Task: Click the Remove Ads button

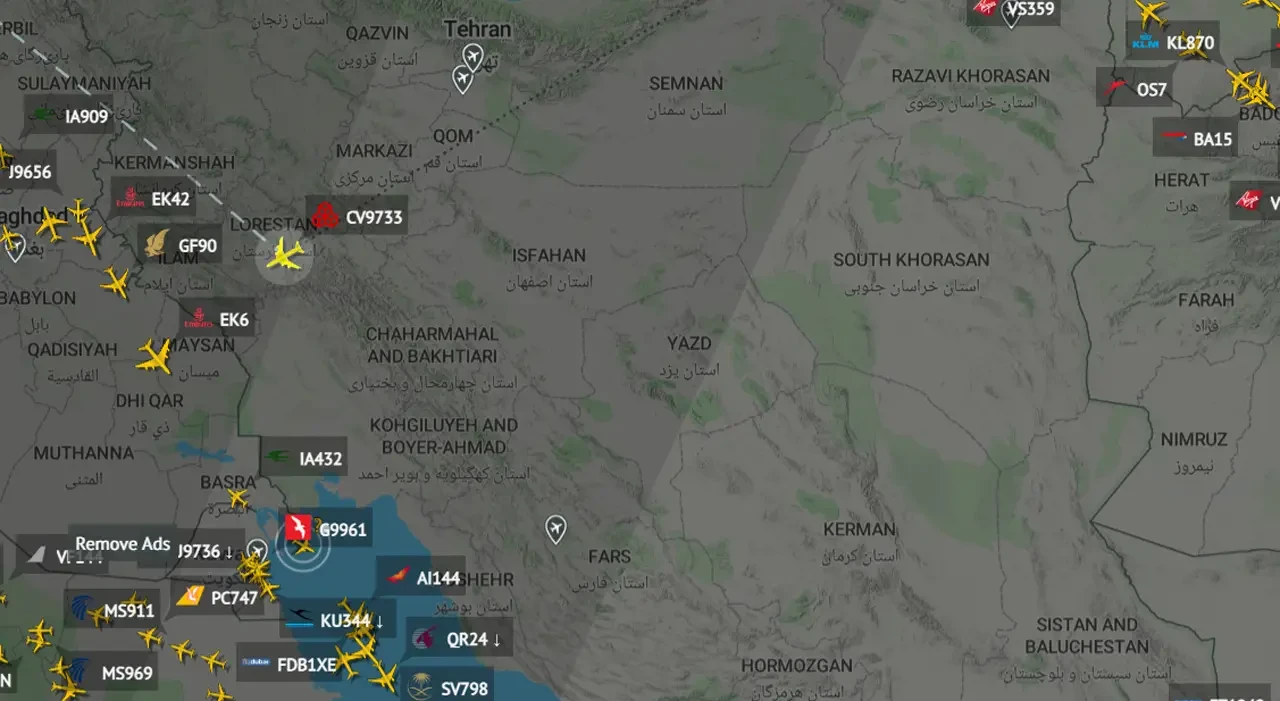Action: (123, 544)
